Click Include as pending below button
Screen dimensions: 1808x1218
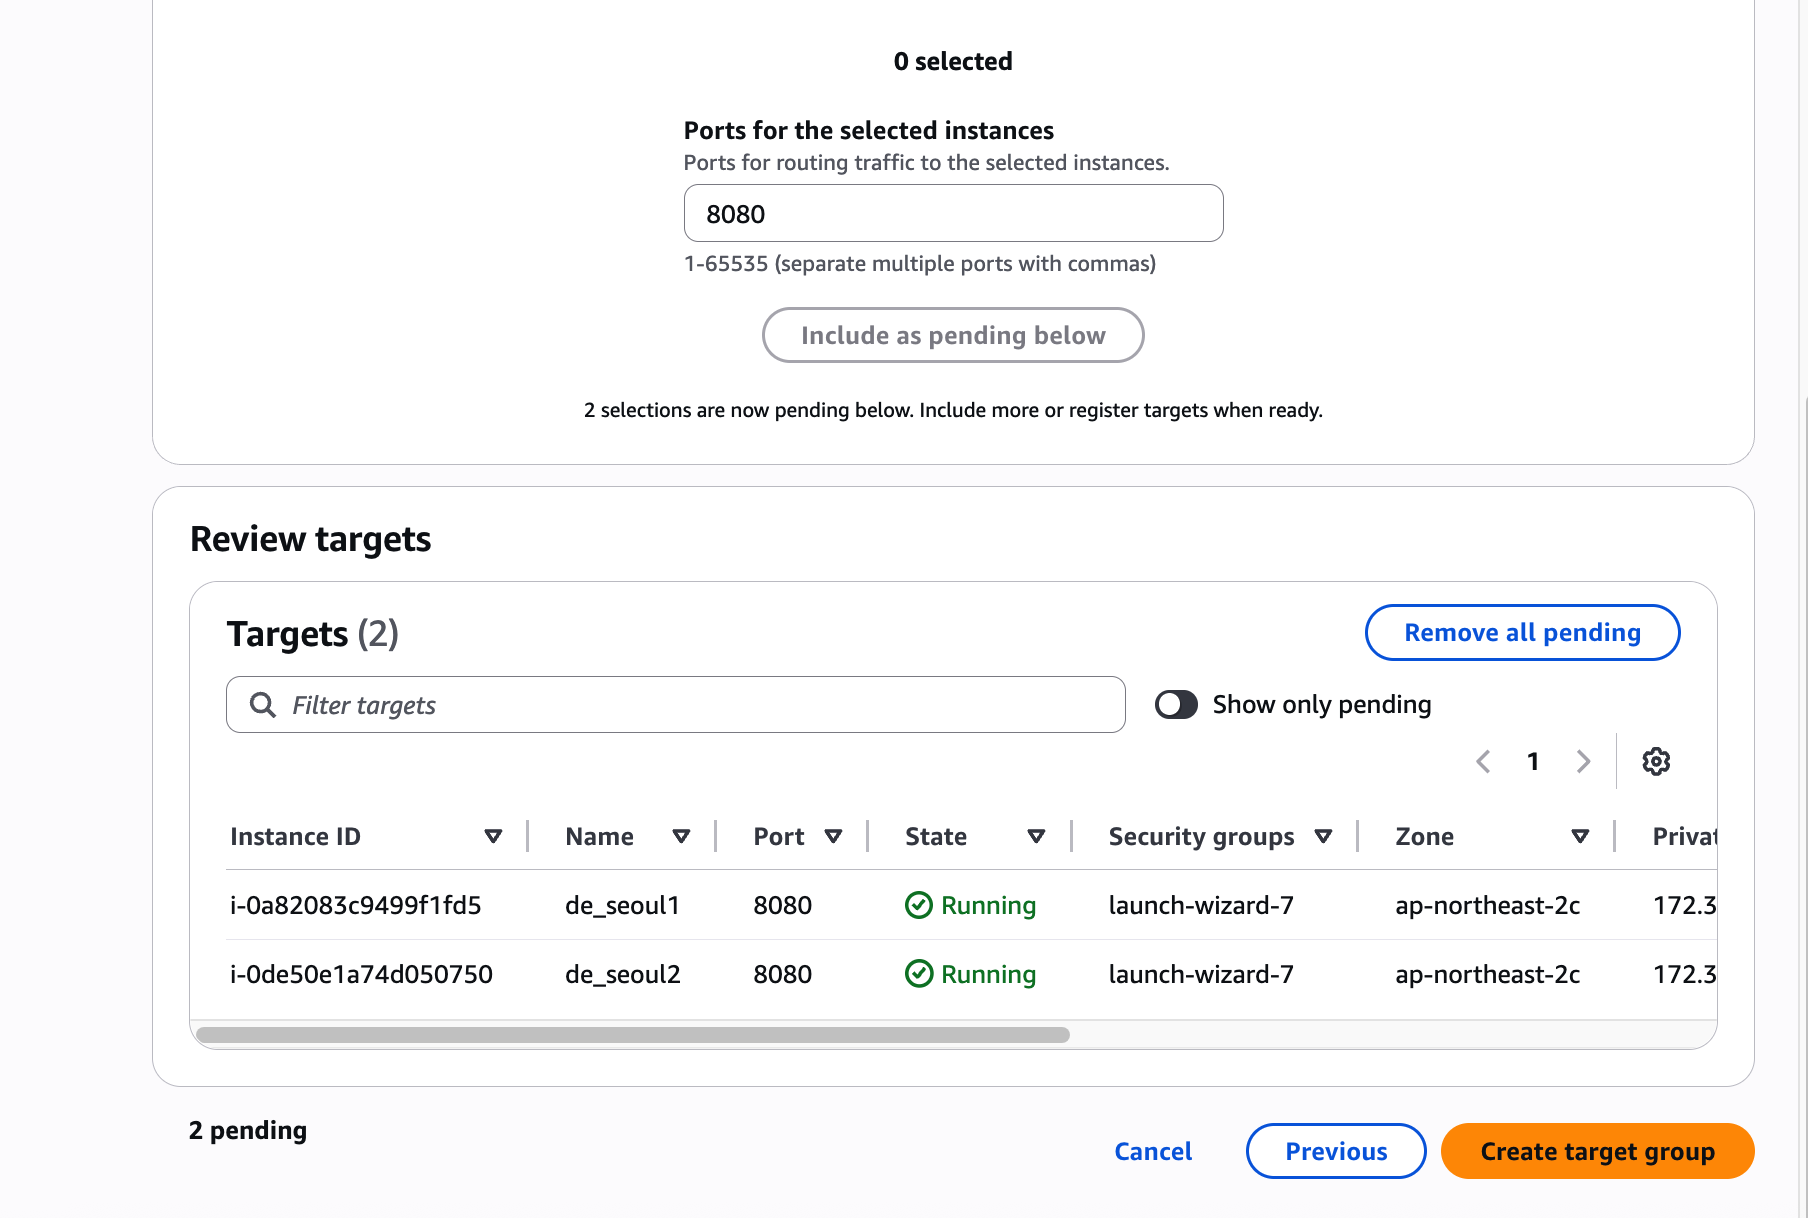tap(953, 335)
